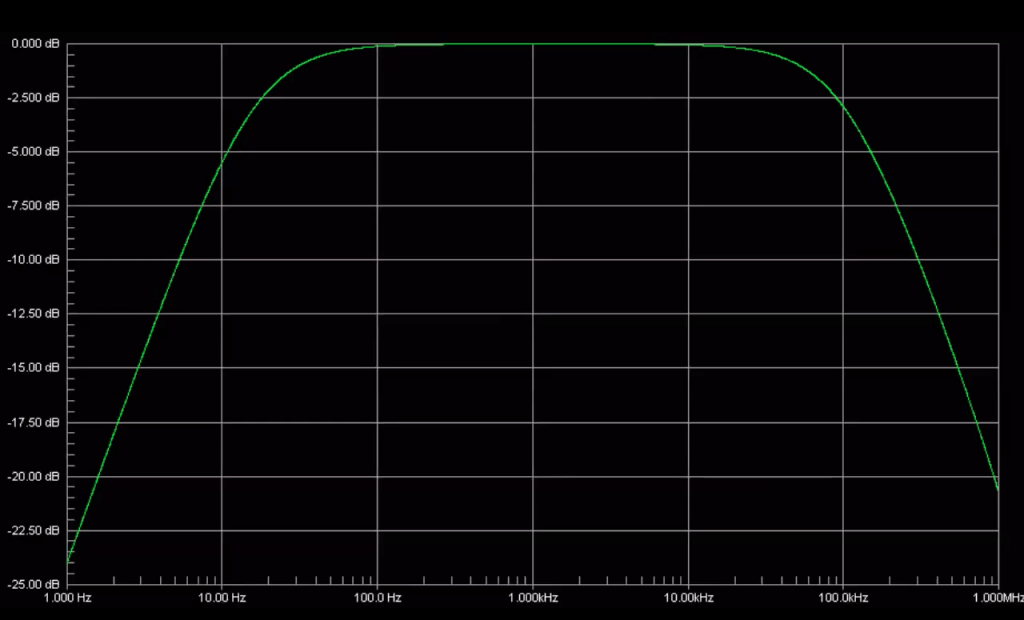Click the 1.000MHz frequency label

pyautogui.click(x=997, y=598)
